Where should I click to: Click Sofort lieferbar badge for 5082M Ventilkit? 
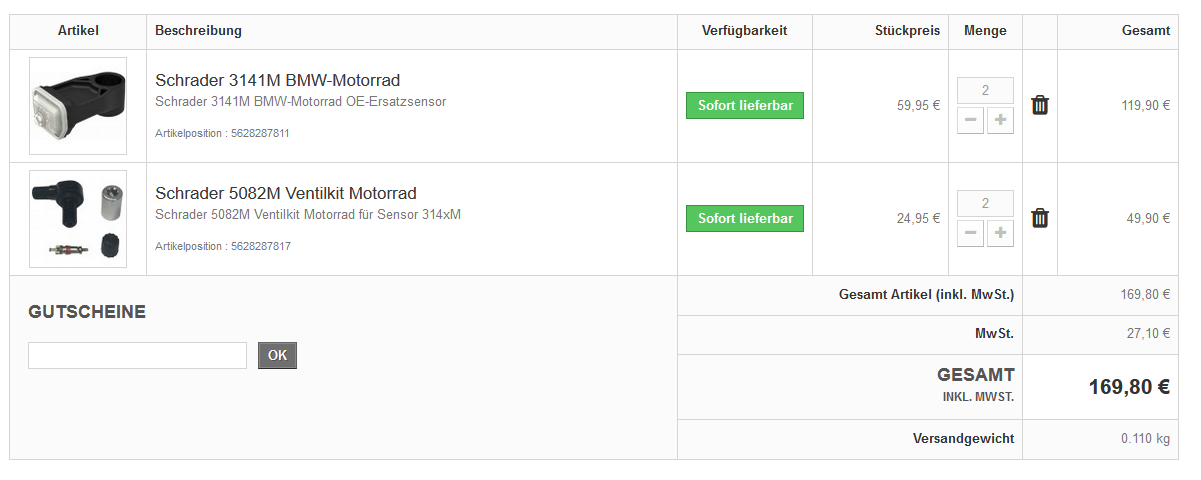(x=745, y=219)
